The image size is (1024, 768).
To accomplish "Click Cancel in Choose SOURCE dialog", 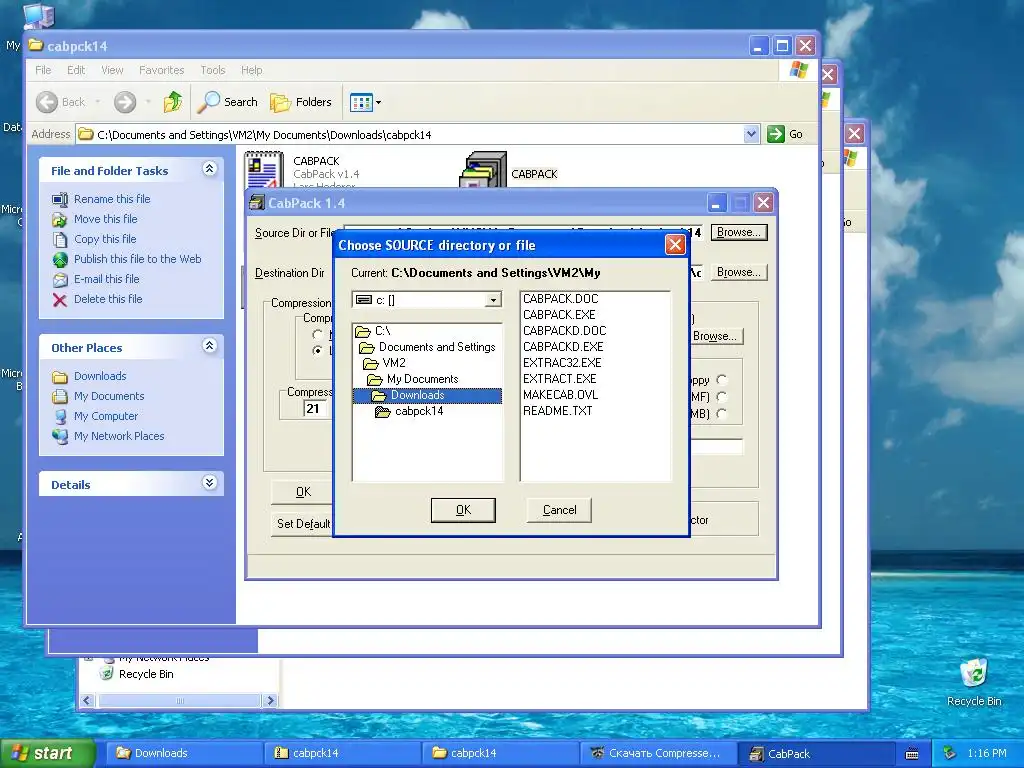I will click(559, 510).
